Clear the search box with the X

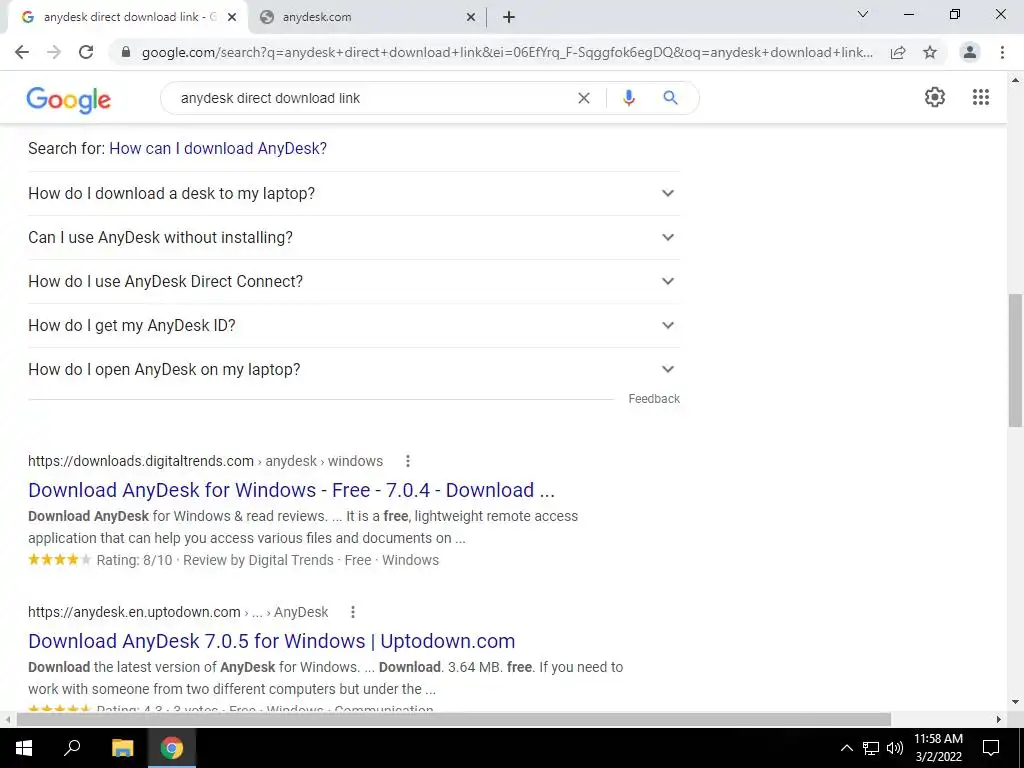click(x=584, y=98)
